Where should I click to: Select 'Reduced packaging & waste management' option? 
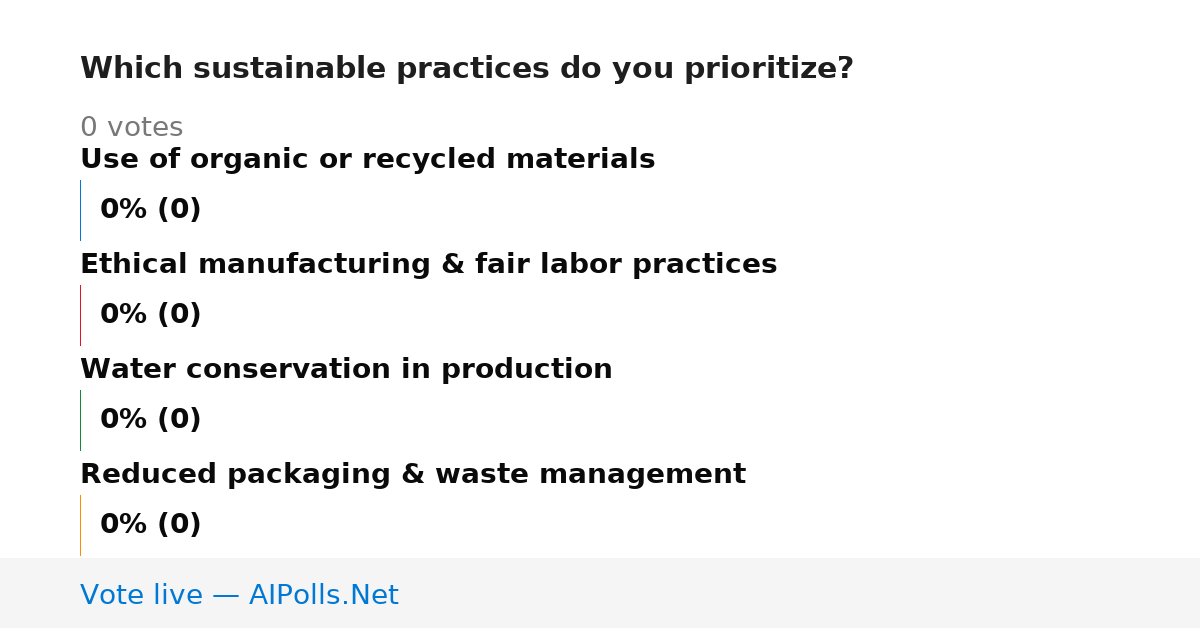click(412, 475)
